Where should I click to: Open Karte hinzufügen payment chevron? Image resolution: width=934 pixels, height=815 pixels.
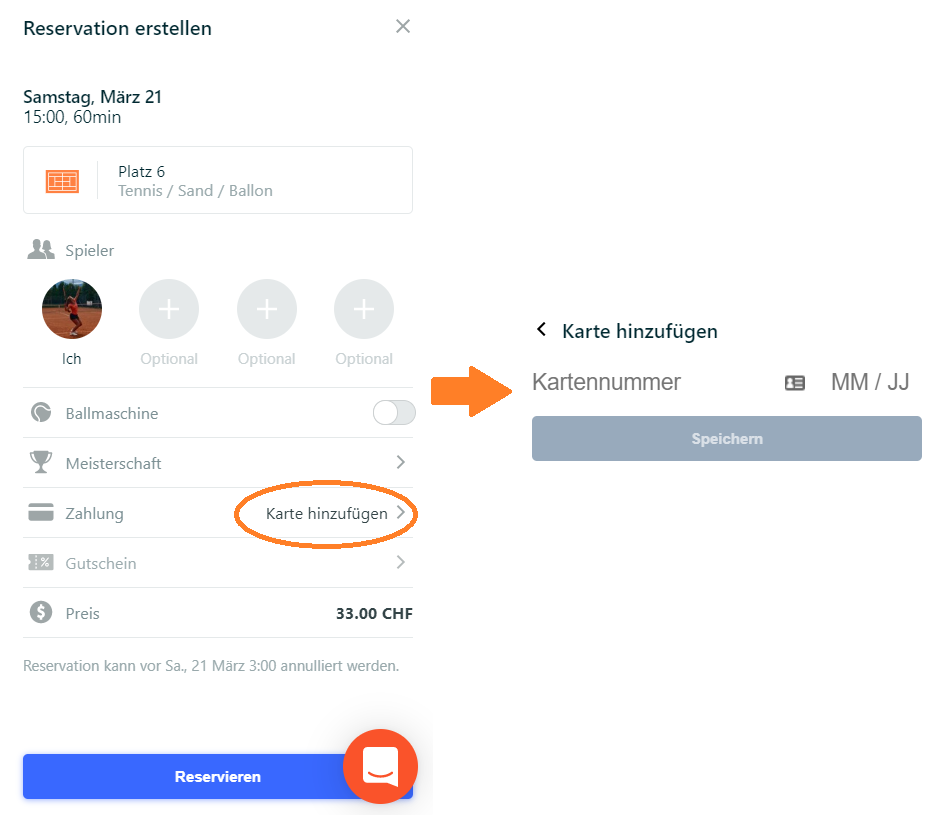point(401,512)
